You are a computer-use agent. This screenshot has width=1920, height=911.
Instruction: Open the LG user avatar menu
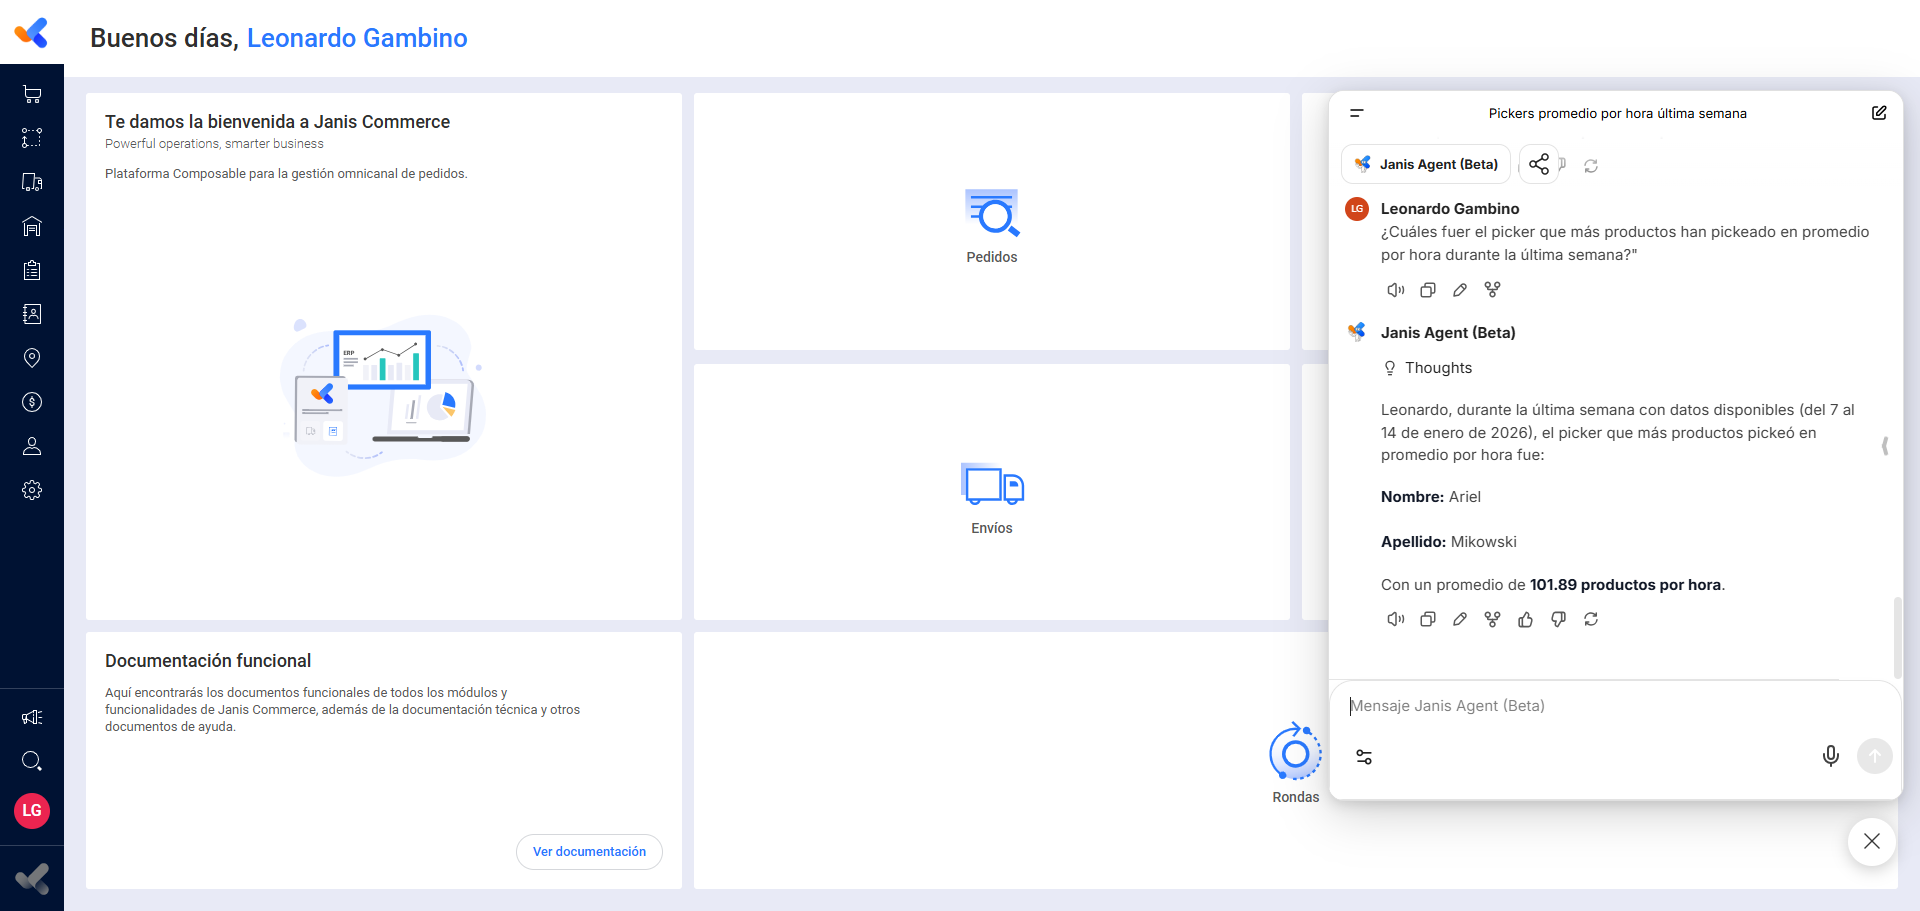(x=32, y=810)
